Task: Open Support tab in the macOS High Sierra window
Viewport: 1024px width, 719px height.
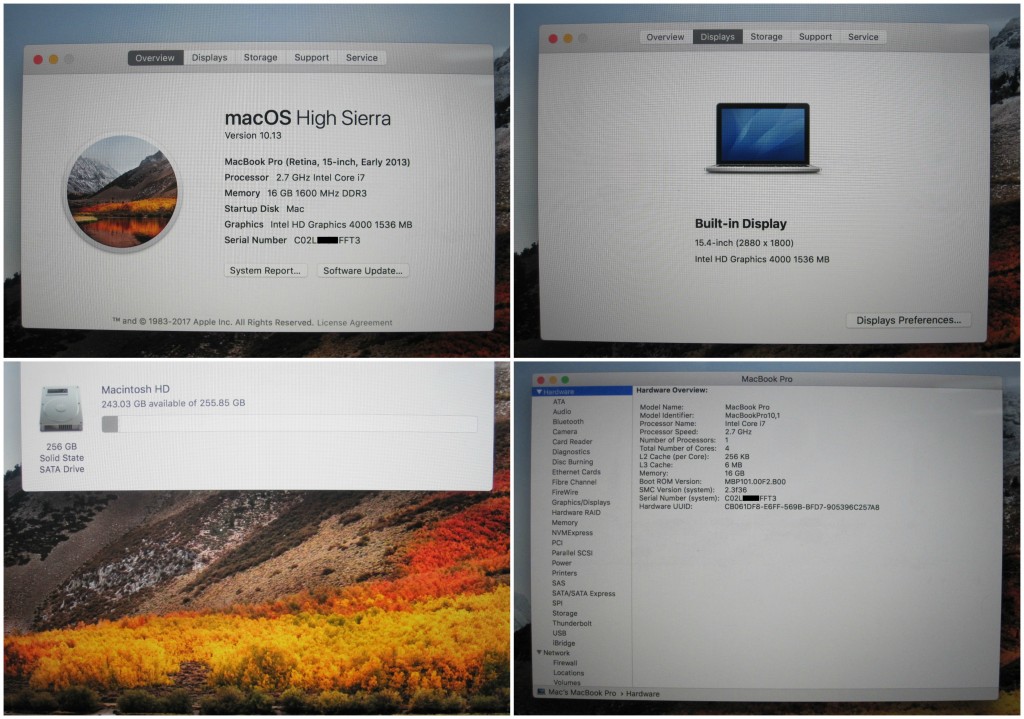Action: (312, 57)
